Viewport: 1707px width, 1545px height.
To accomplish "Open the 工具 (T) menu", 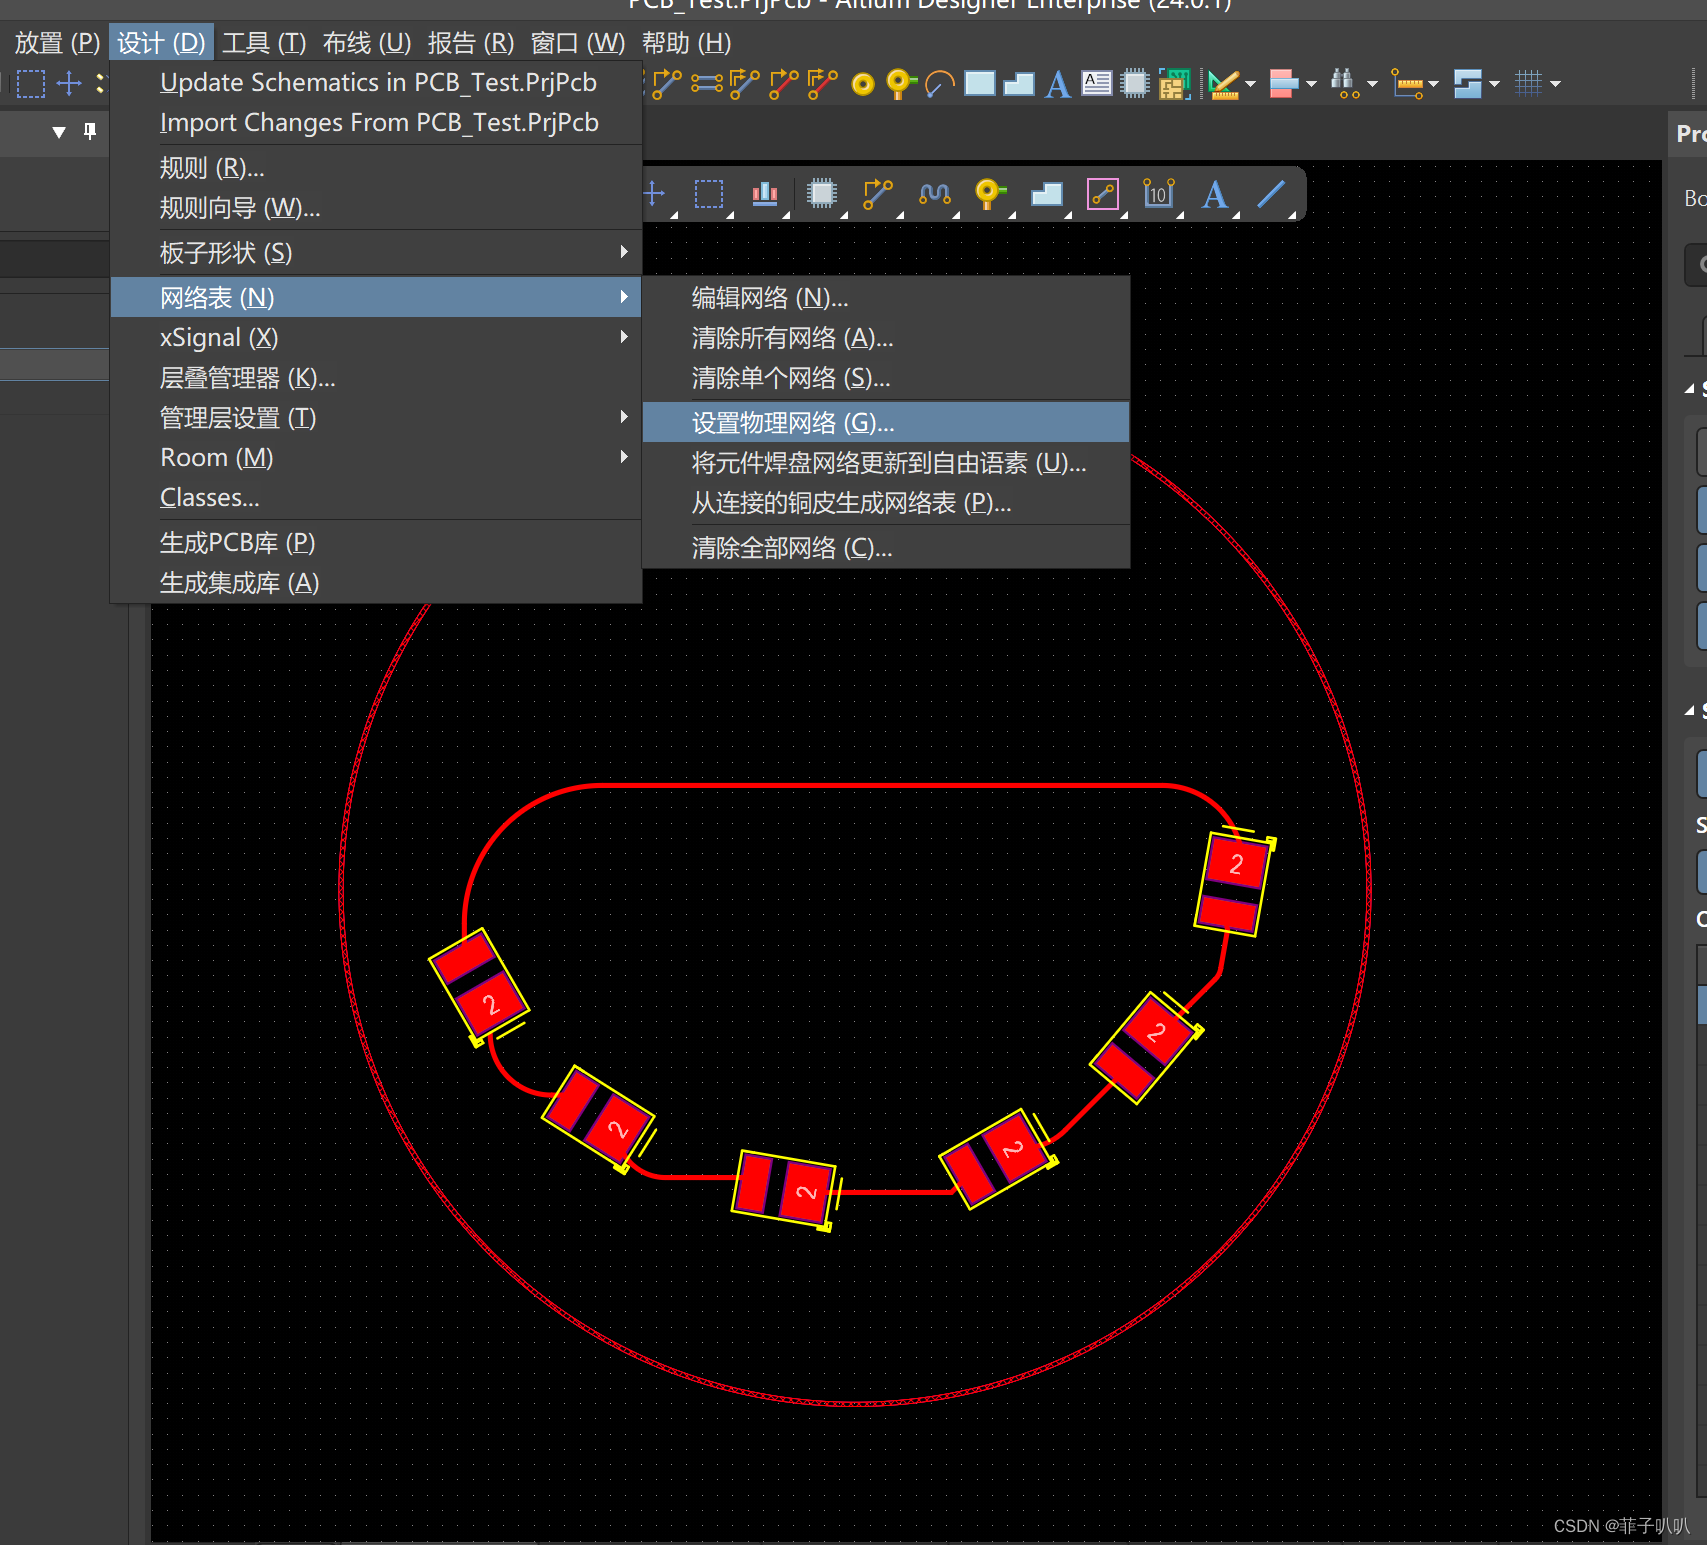I will (x=264, y=43).
